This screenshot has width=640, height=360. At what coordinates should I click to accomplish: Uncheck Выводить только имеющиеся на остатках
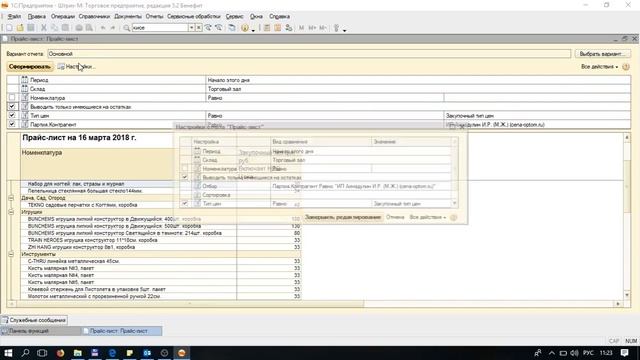click(12, 106)
